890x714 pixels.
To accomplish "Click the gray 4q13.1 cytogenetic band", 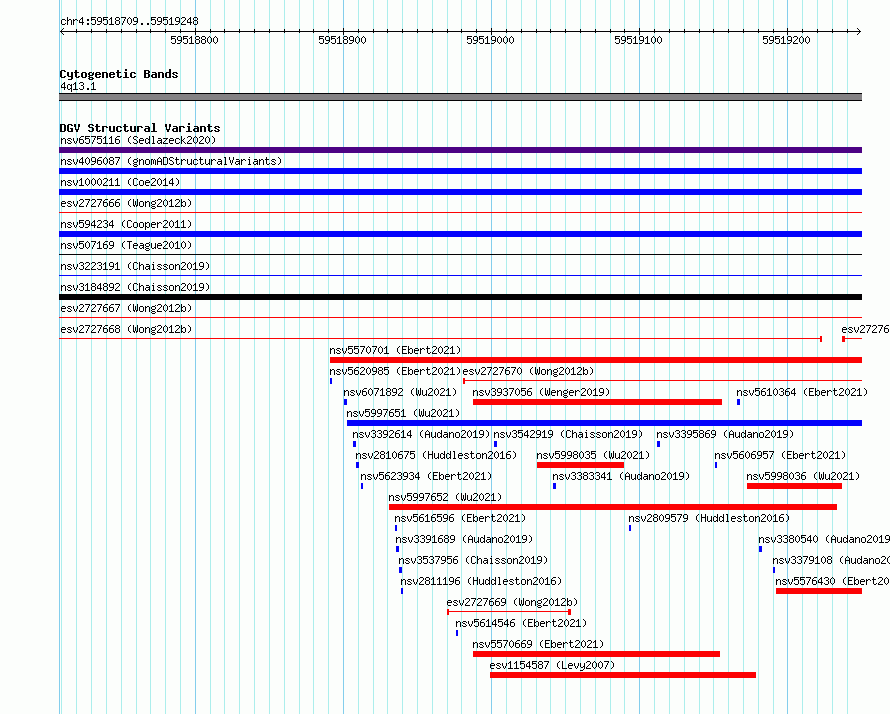I will click(460, 97).
